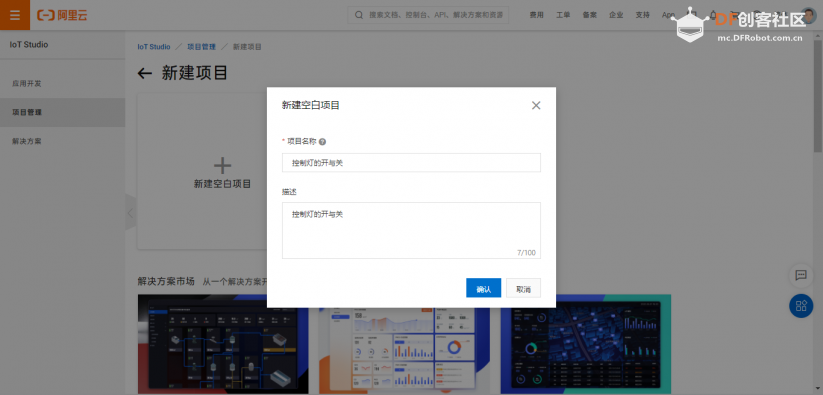Open 备案 in the top navigation

coord(589,15)
